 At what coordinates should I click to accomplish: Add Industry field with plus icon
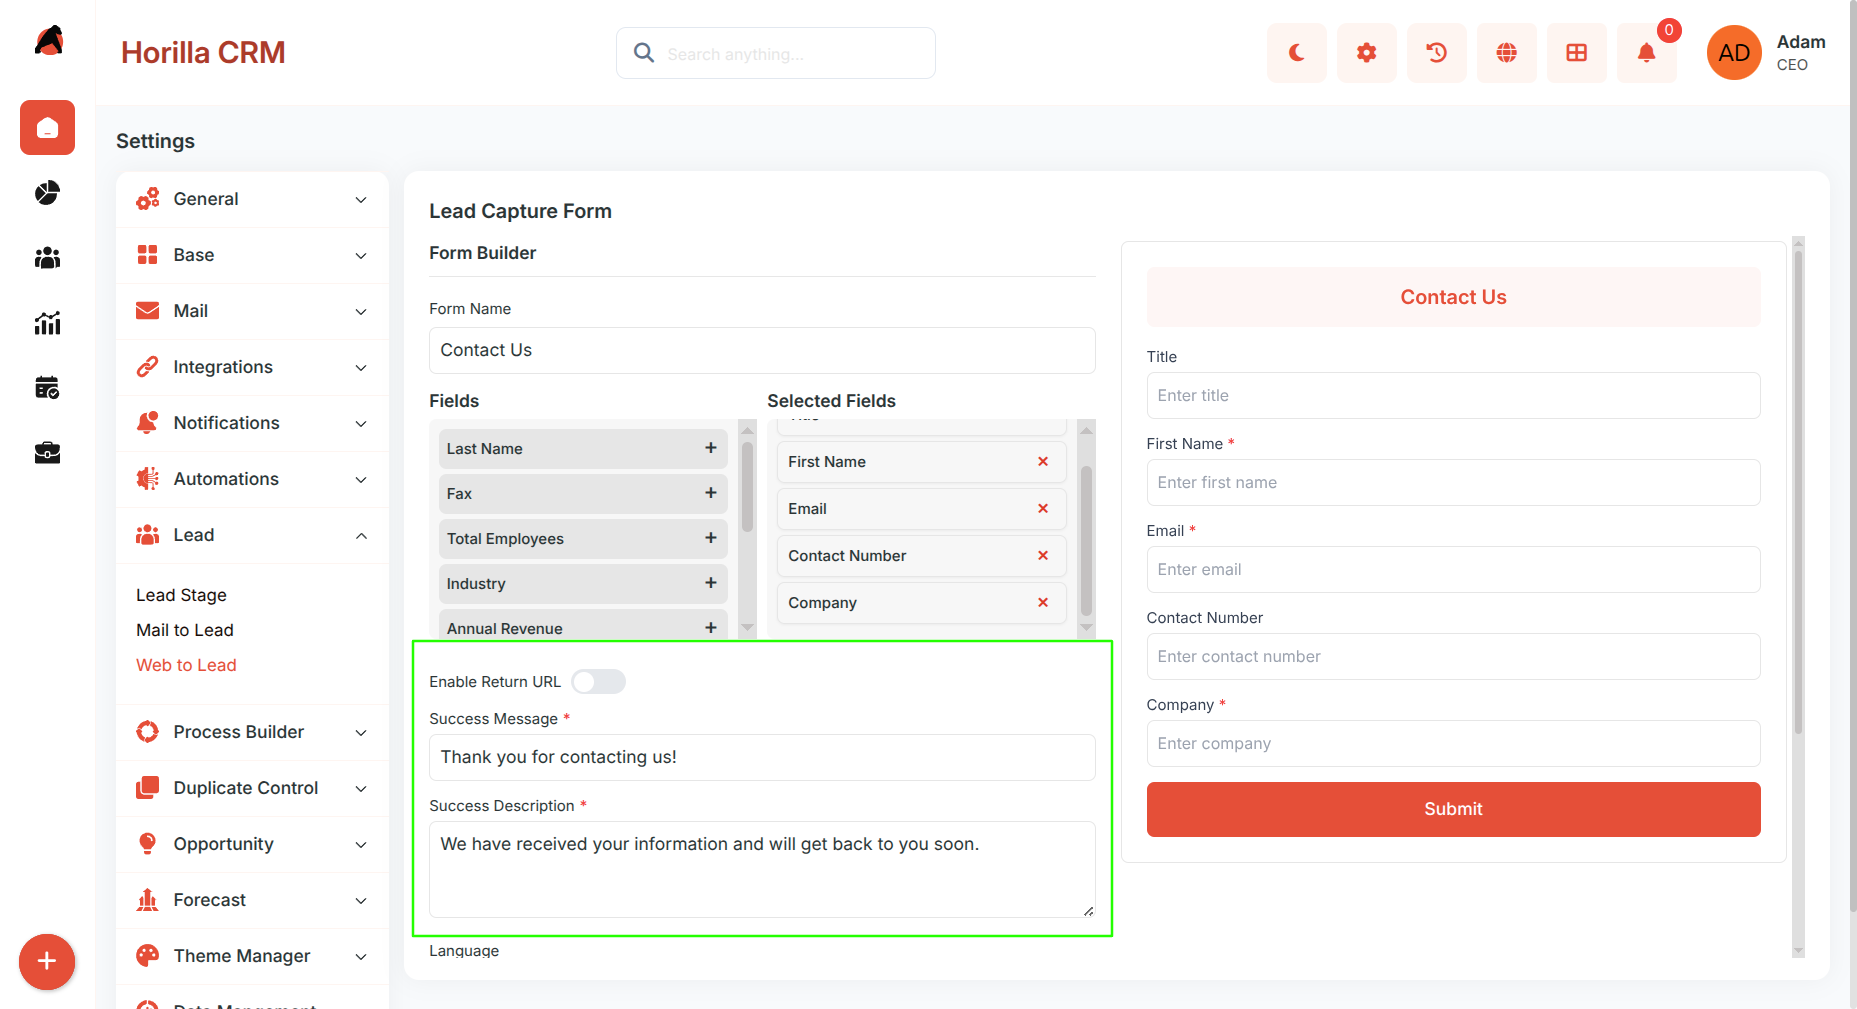tap(710, 583)
